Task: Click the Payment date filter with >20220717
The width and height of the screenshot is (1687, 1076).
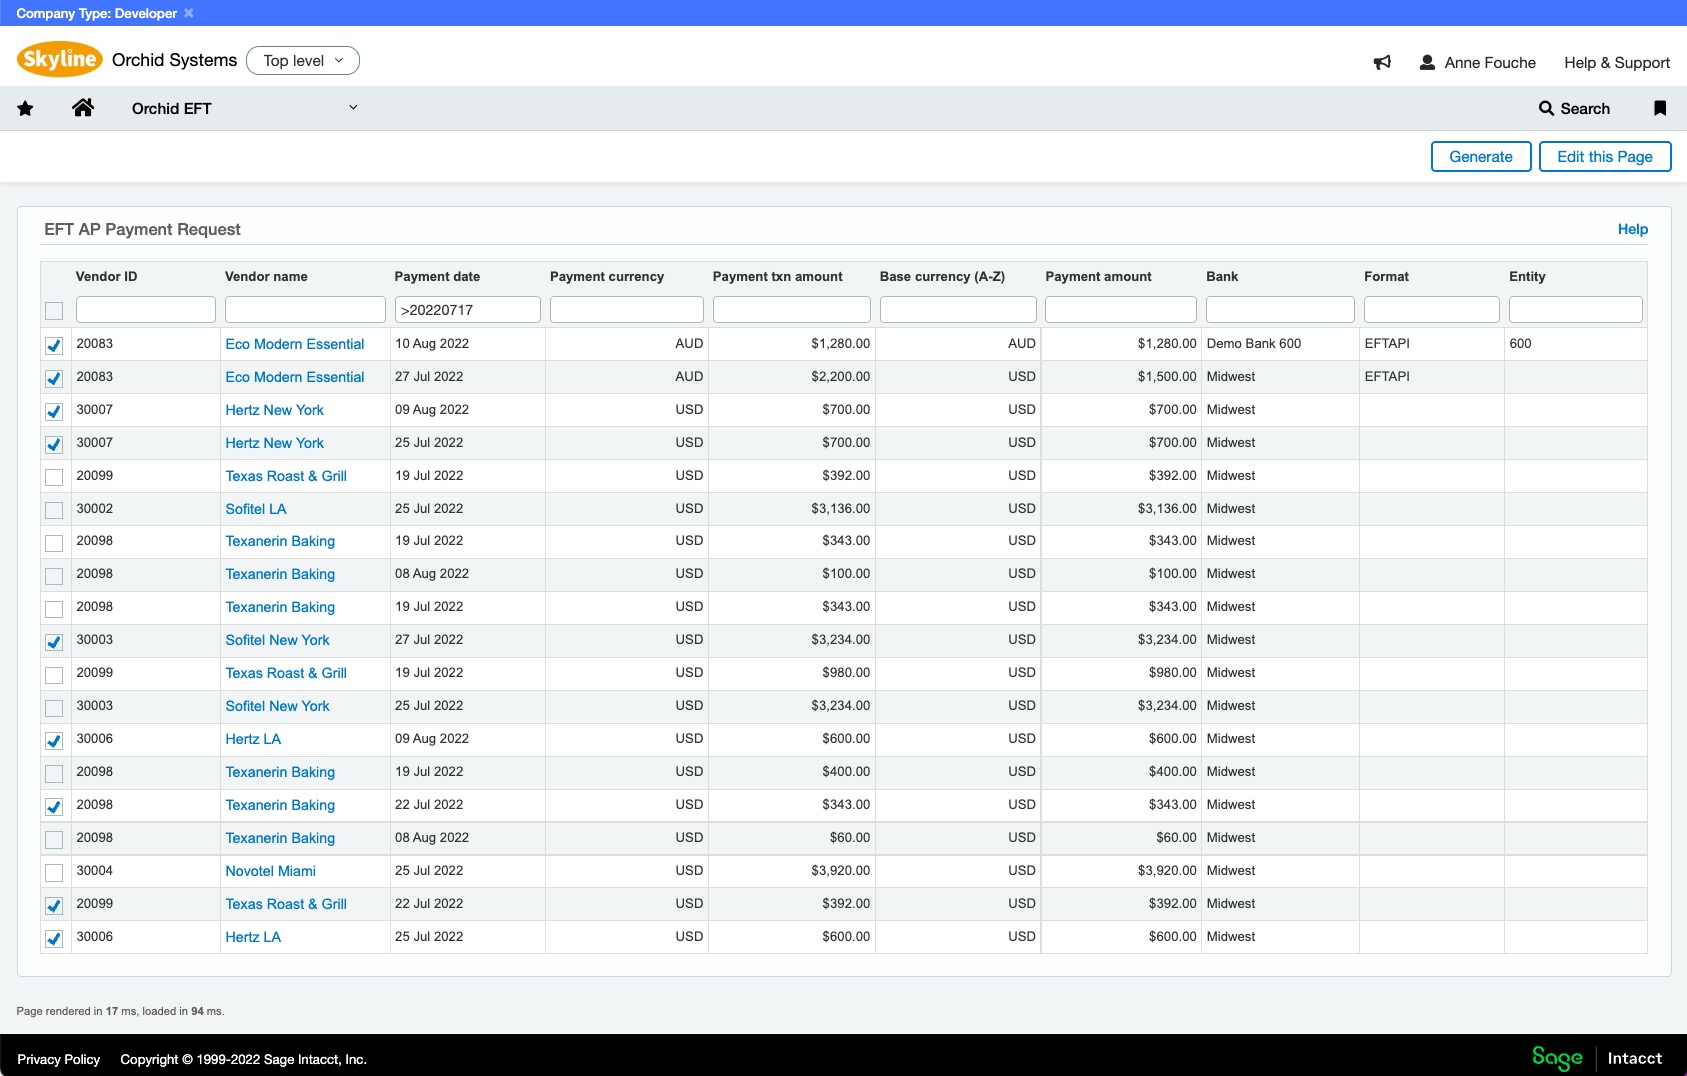Action: click(x=468, y=309)
